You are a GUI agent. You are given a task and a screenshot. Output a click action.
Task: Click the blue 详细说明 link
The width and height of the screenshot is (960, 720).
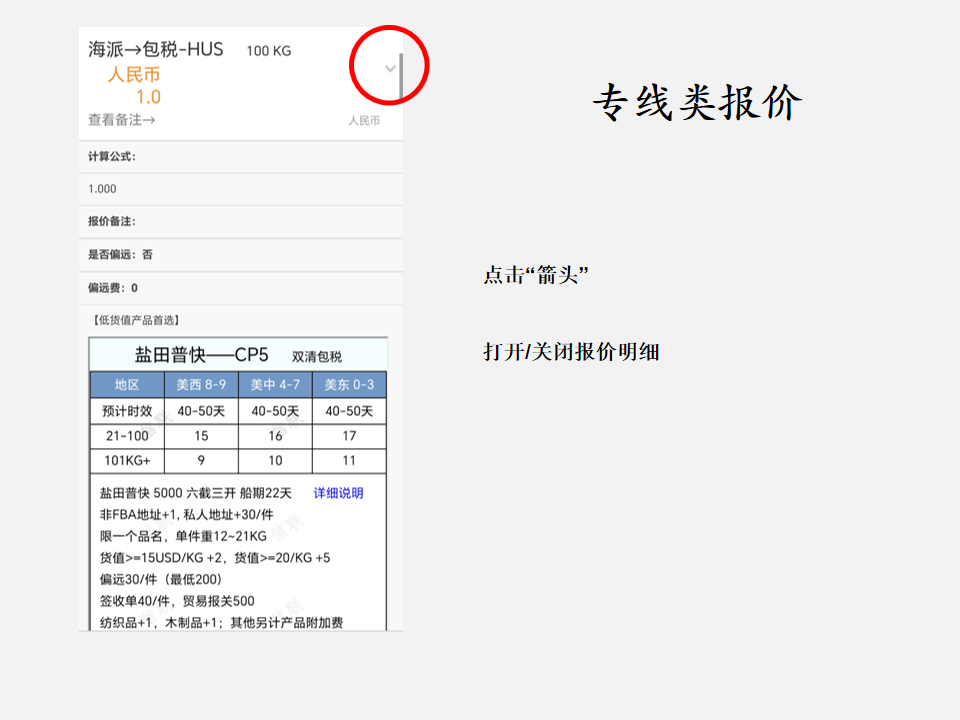click(338, 493)
